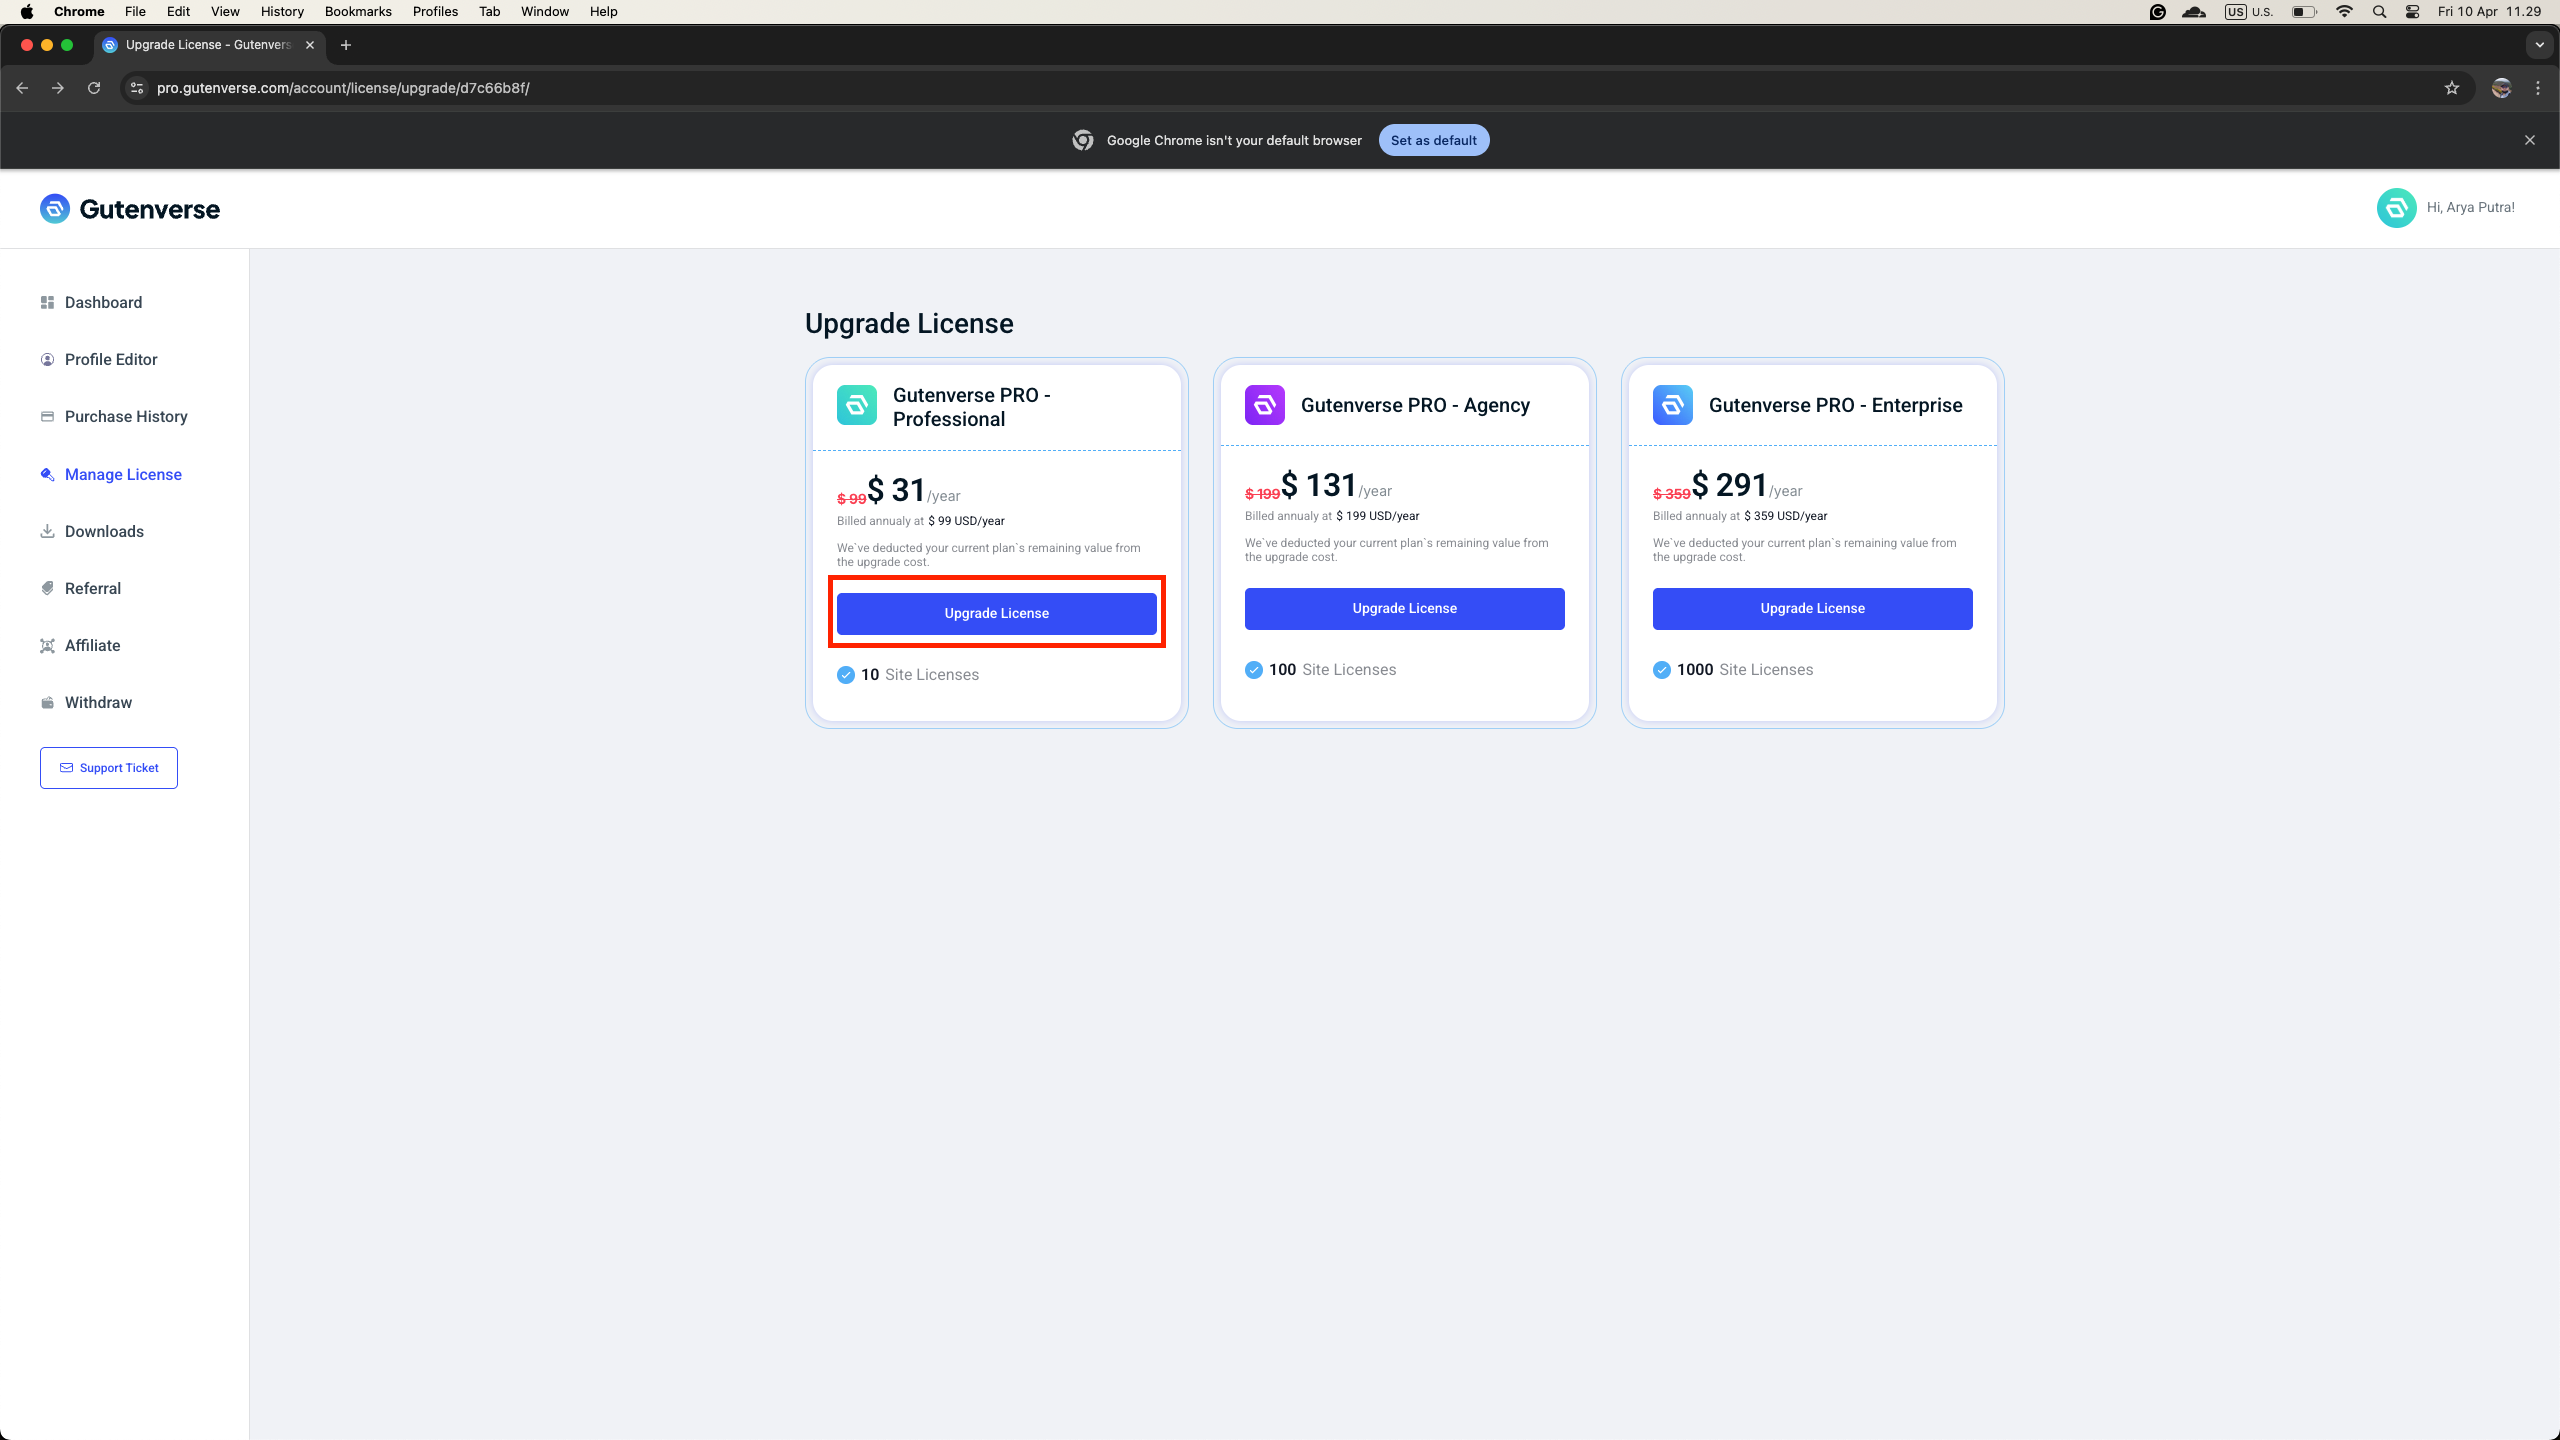2560x1440 pixels.
Task: Click the Professional plan teal icon
Action: [x=857, y=406]
